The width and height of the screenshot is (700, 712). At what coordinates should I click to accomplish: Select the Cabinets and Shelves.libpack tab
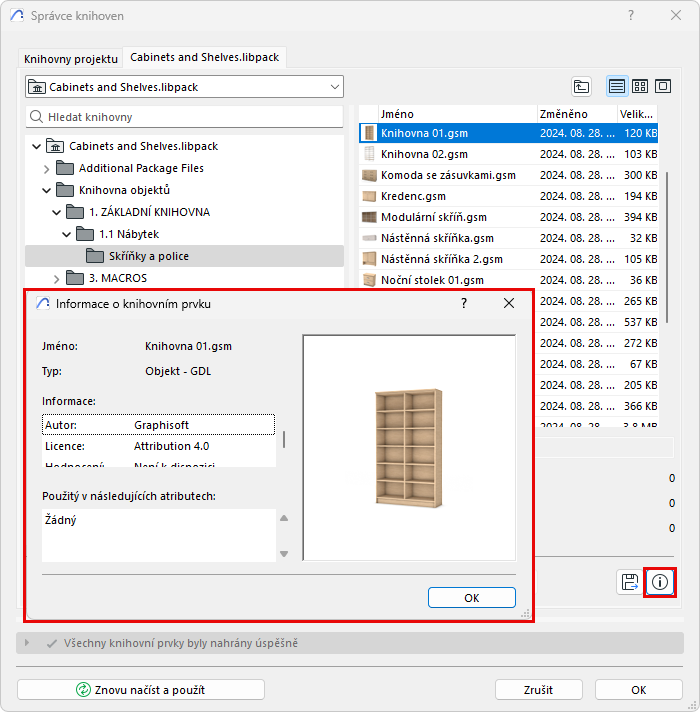click(x=204, y=57)
